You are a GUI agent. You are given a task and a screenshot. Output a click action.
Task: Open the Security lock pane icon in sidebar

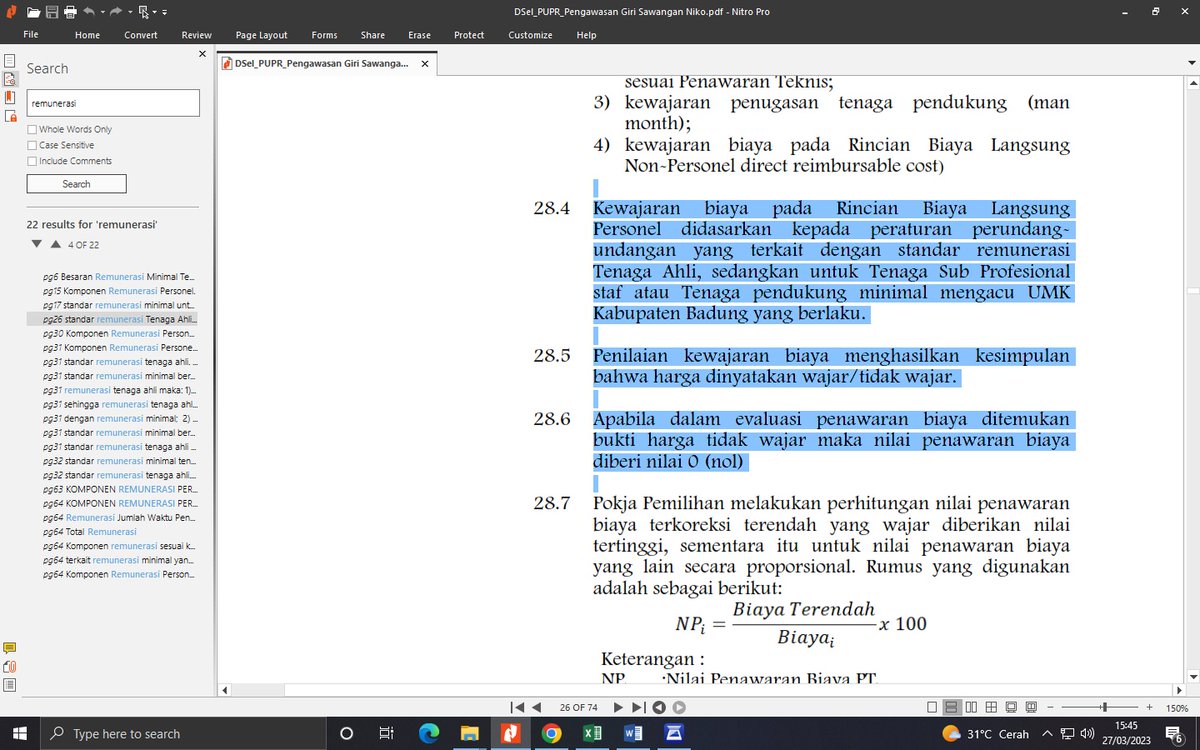(9, 116)
